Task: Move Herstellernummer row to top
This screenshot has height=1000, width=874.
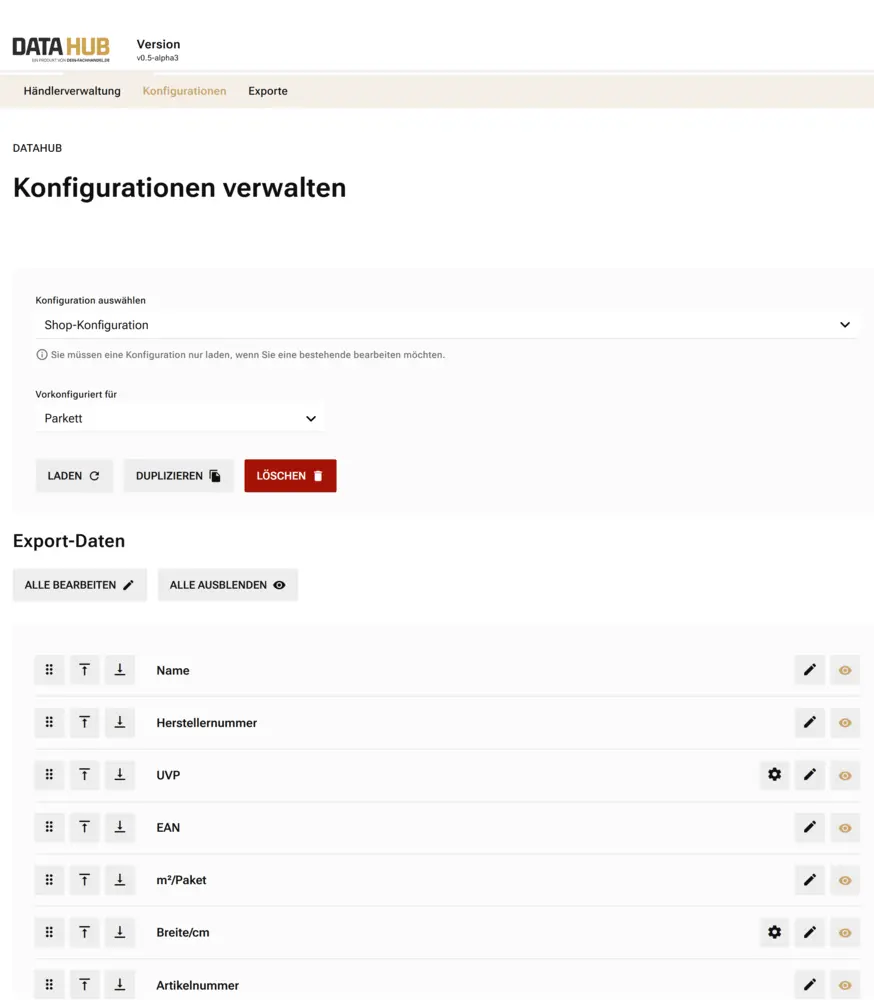Action: [84, 722]
